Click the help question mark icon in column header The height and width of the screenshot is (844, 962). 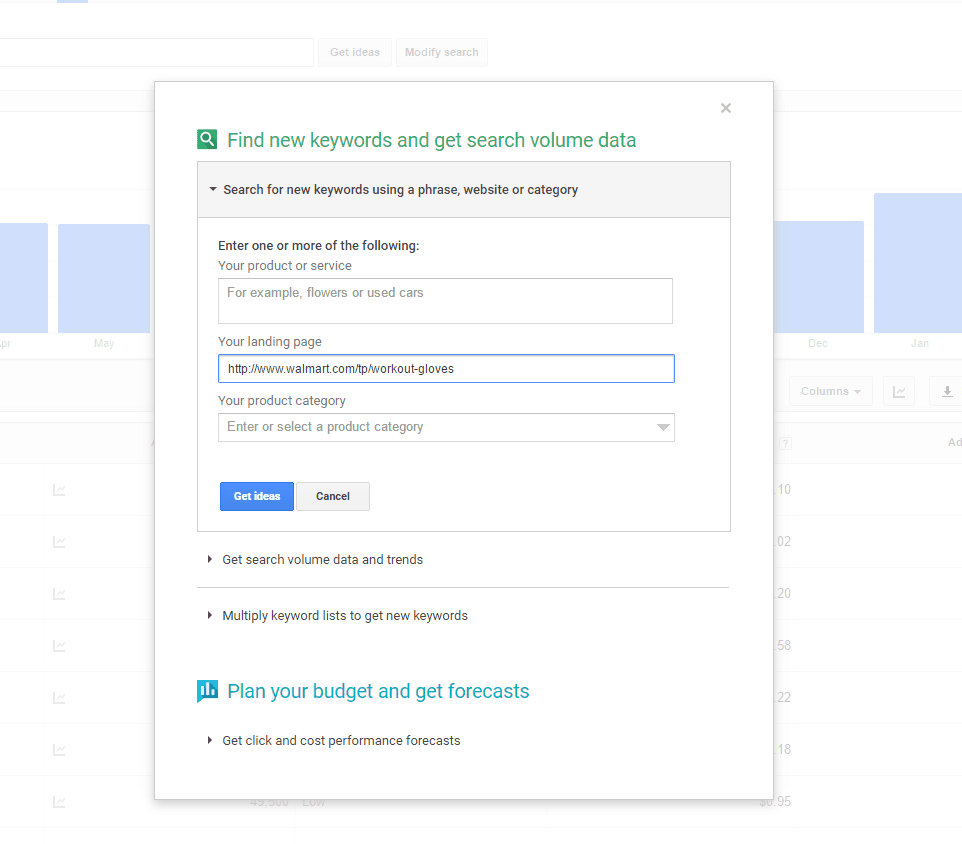785,443
